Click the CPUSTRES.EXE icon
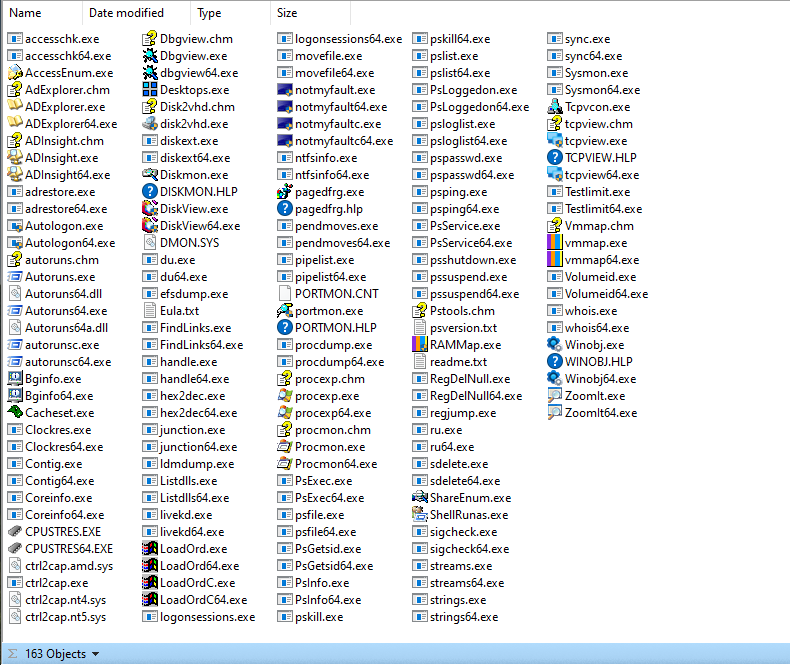790x665 pixels. 15,531
